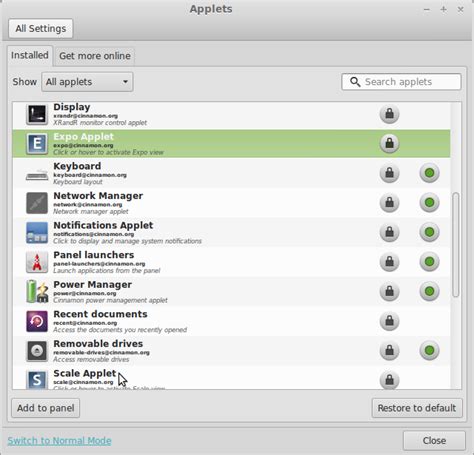Image resolution: width=474 pixels, height=455 pixels.
Task: Click 'Cinnamon power management applet' description
Action: point(110,300)
